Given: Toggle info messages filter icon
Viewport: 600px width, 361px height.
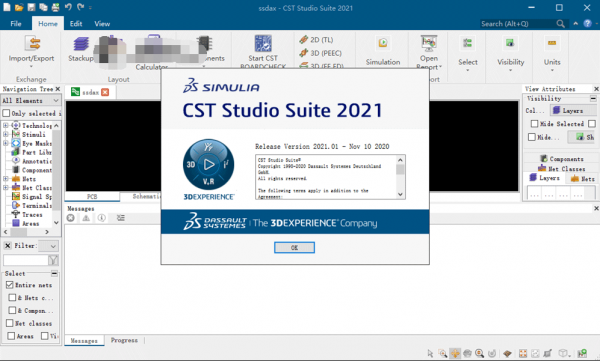Looking at the screenshot, I should 101,218.
